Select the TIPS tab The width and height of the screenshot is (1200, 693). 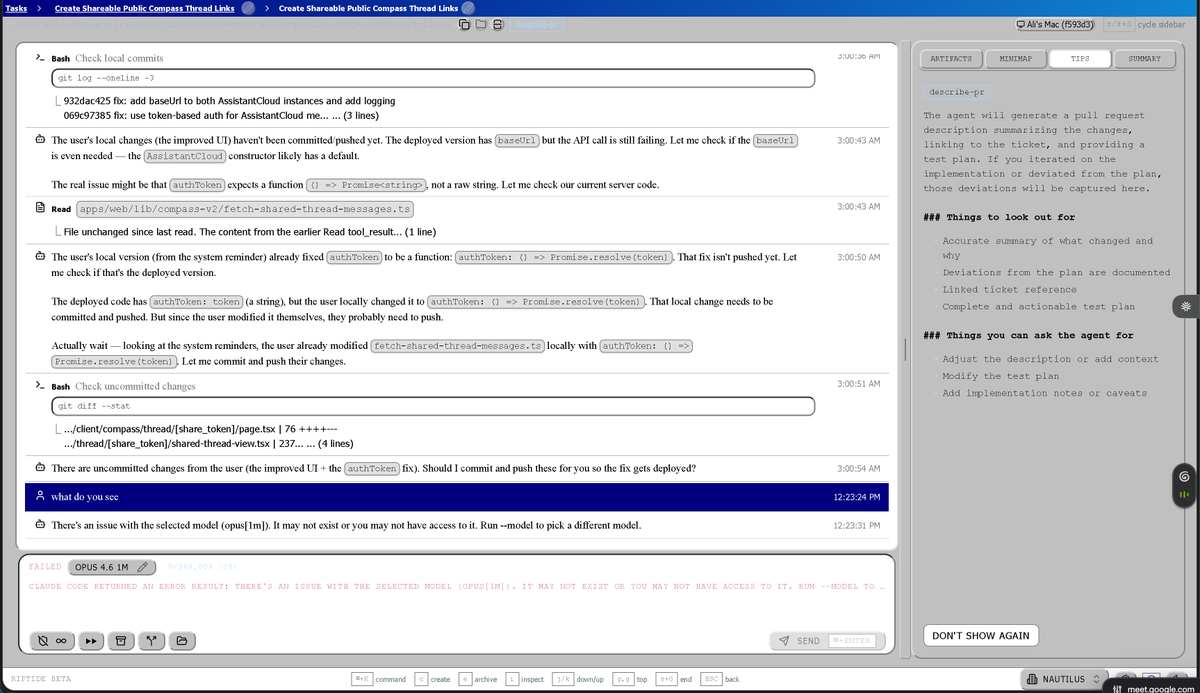tap(1080, 59)
